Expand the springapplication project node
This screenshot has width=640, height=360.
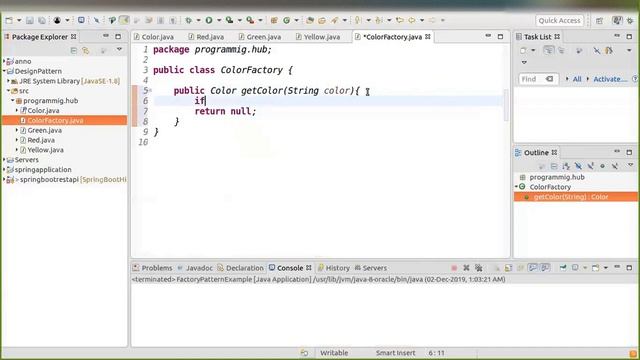coord(4,169)
